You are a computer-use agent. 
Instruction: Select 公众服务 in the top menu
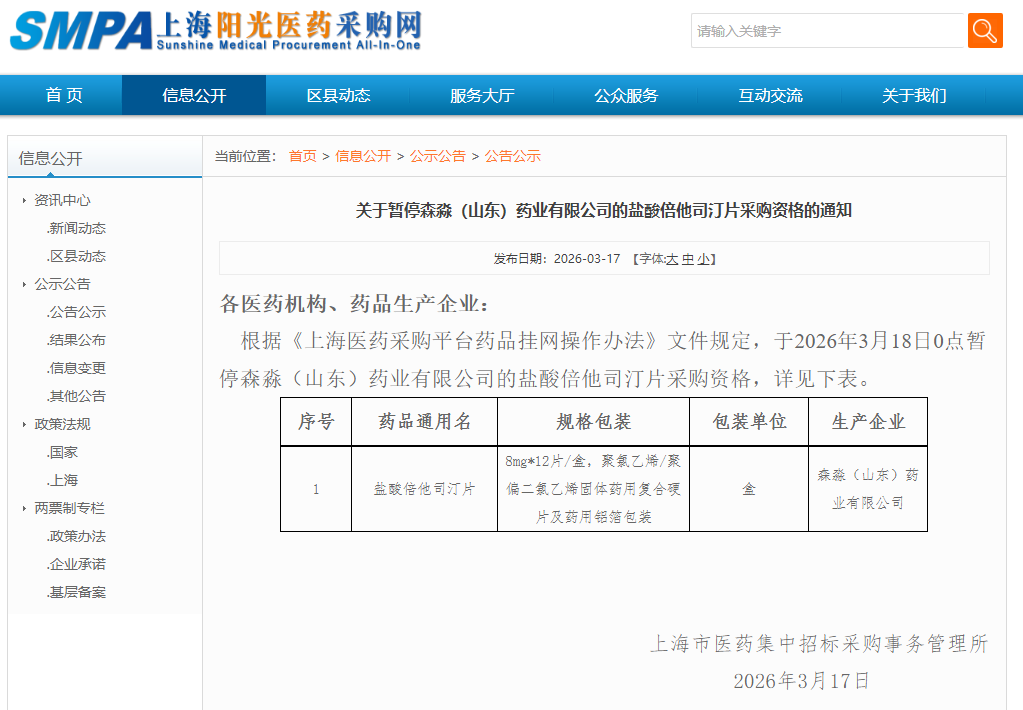point(626,96)
